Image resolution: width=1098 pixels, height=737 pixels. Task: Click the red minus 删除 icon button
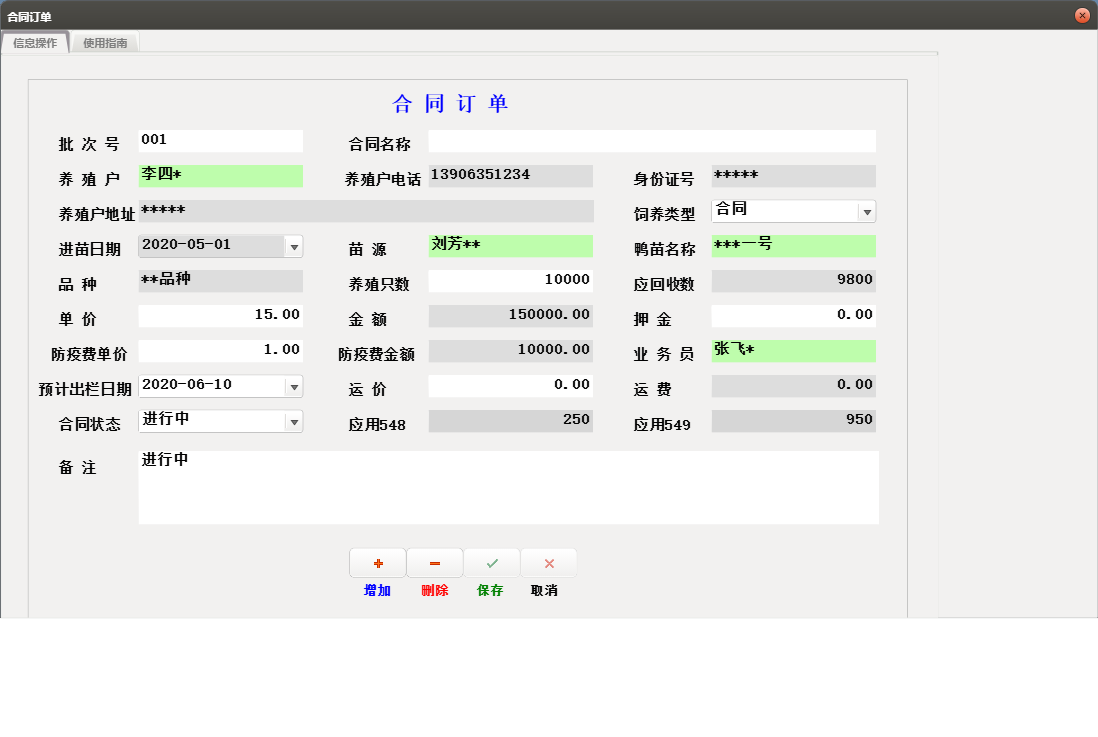coord(435,564)
